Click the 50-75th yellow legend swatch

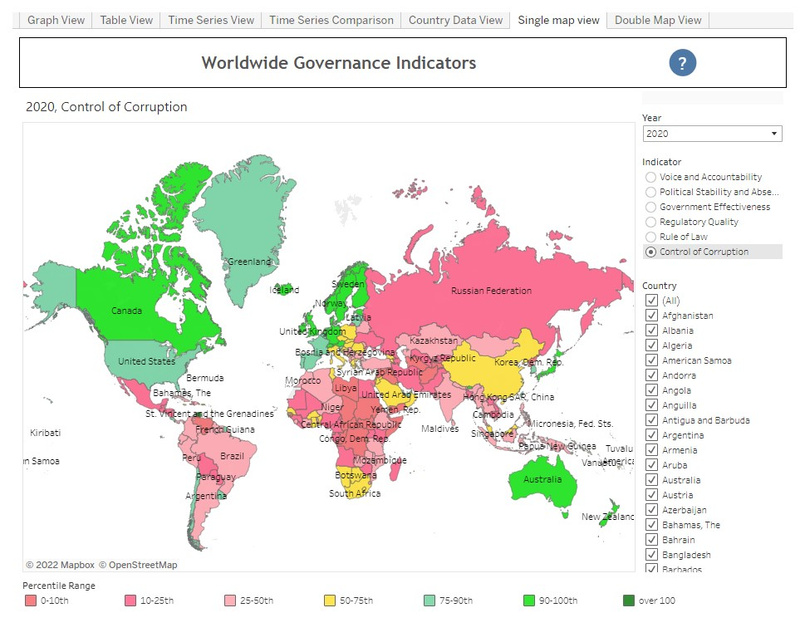coord(329,601)
